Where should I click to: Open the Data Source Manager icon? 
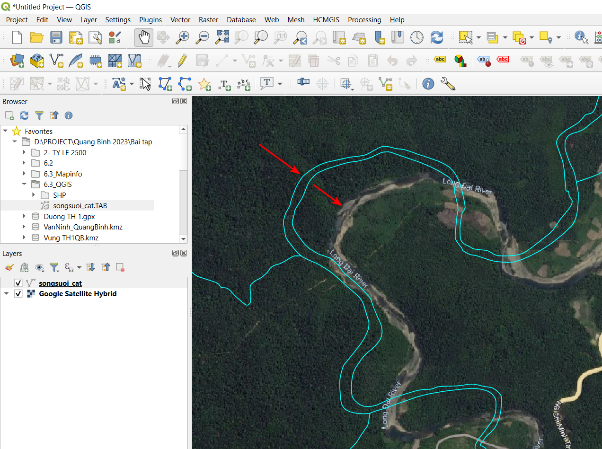point(17,61)
